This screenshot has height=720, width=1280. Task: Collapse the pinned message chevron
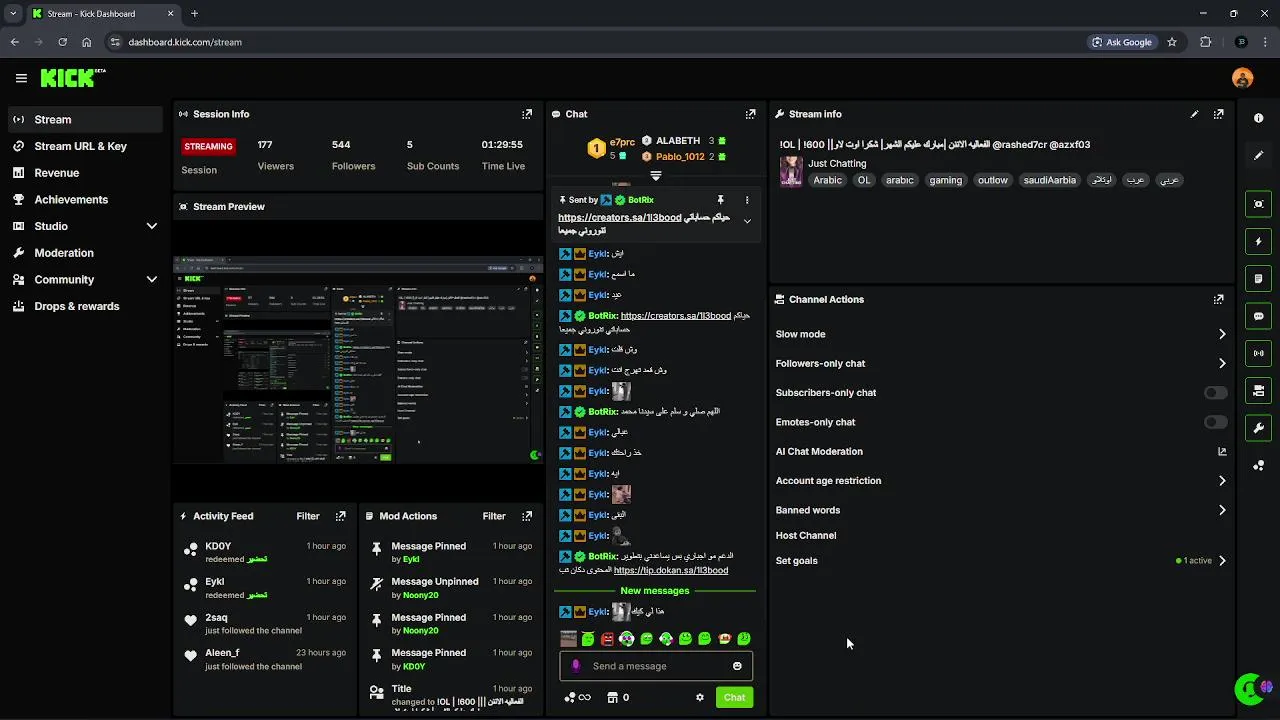(747, 221)
